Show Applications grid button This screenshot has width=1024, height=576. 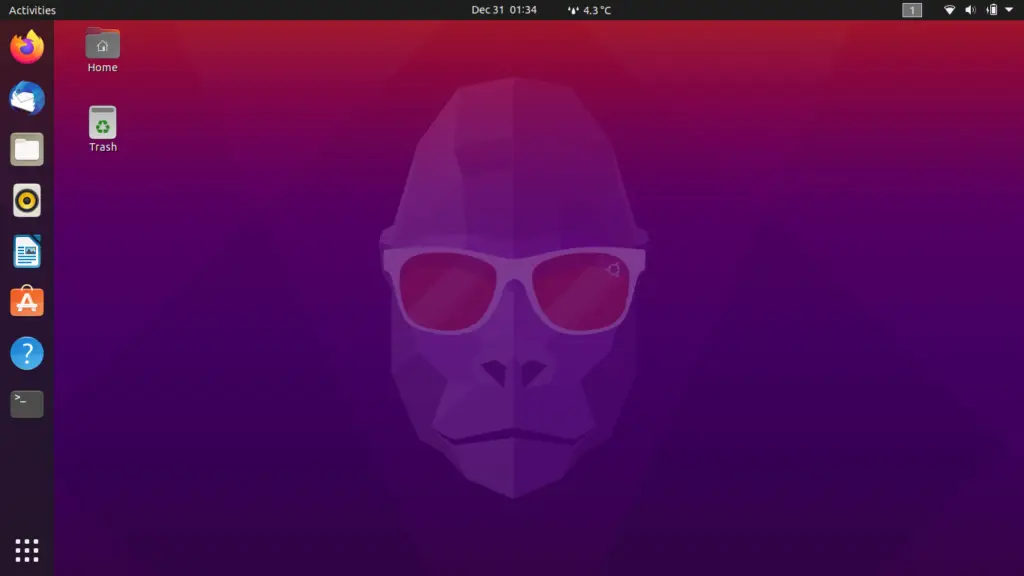pos(27,551)
